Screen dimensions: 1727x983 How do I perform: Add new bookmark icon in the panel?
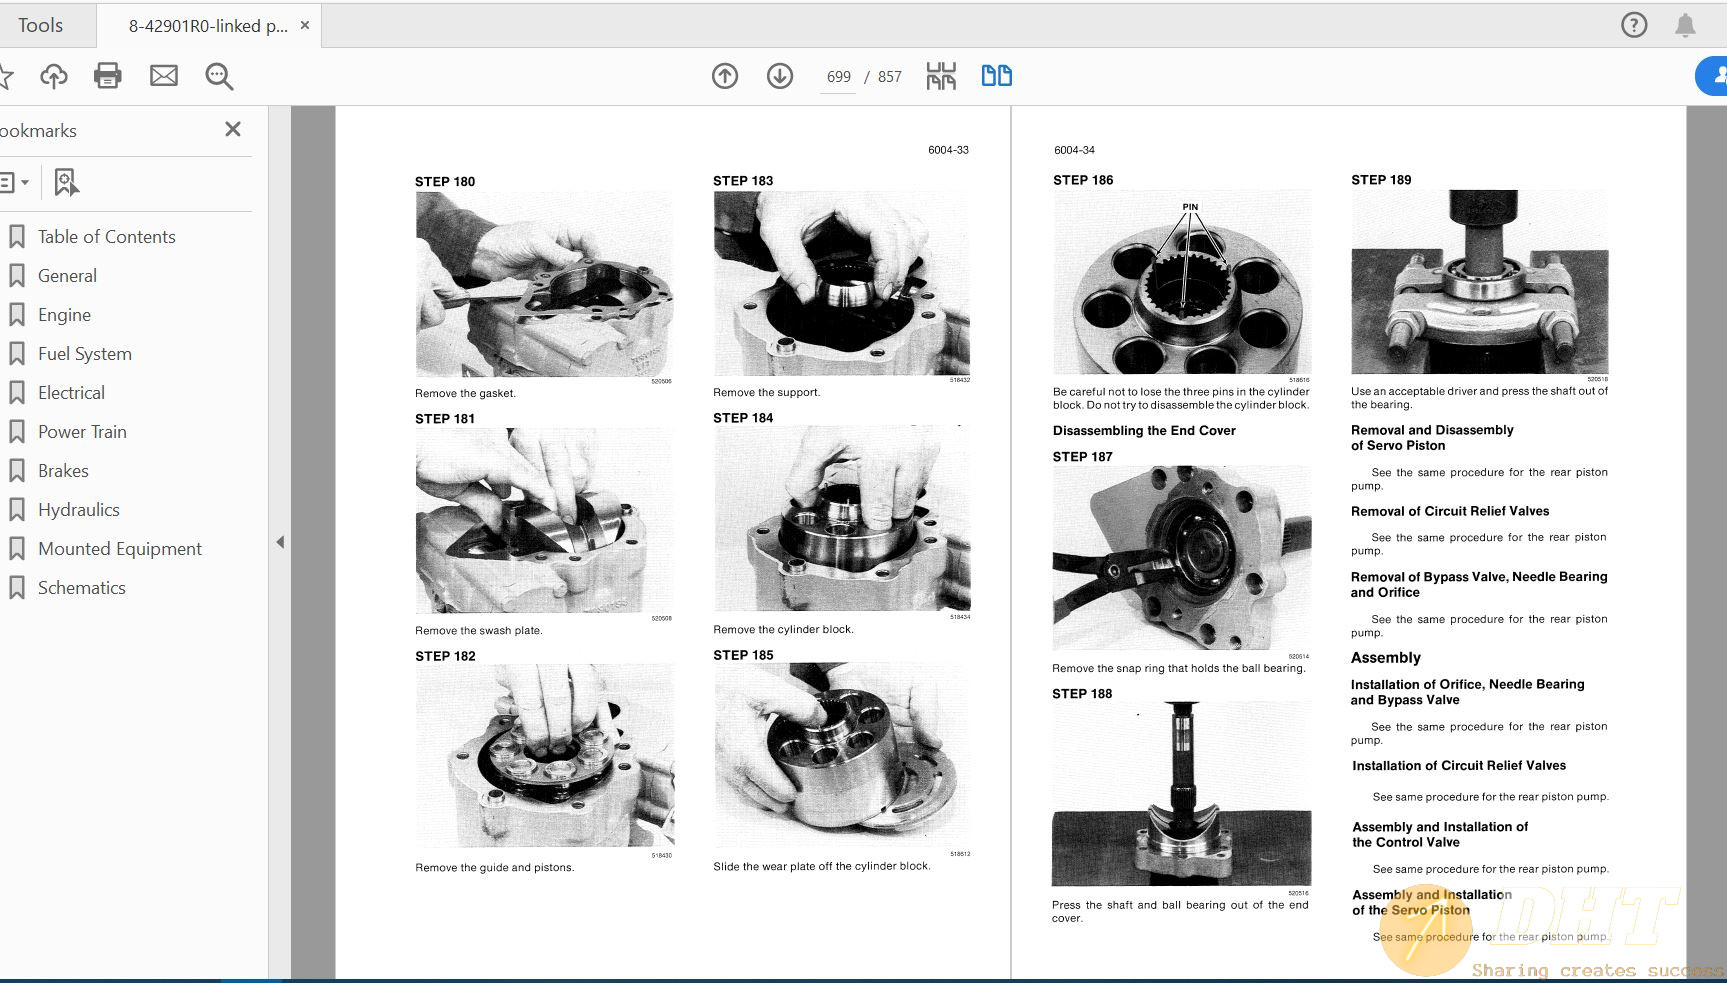[66, 182]
